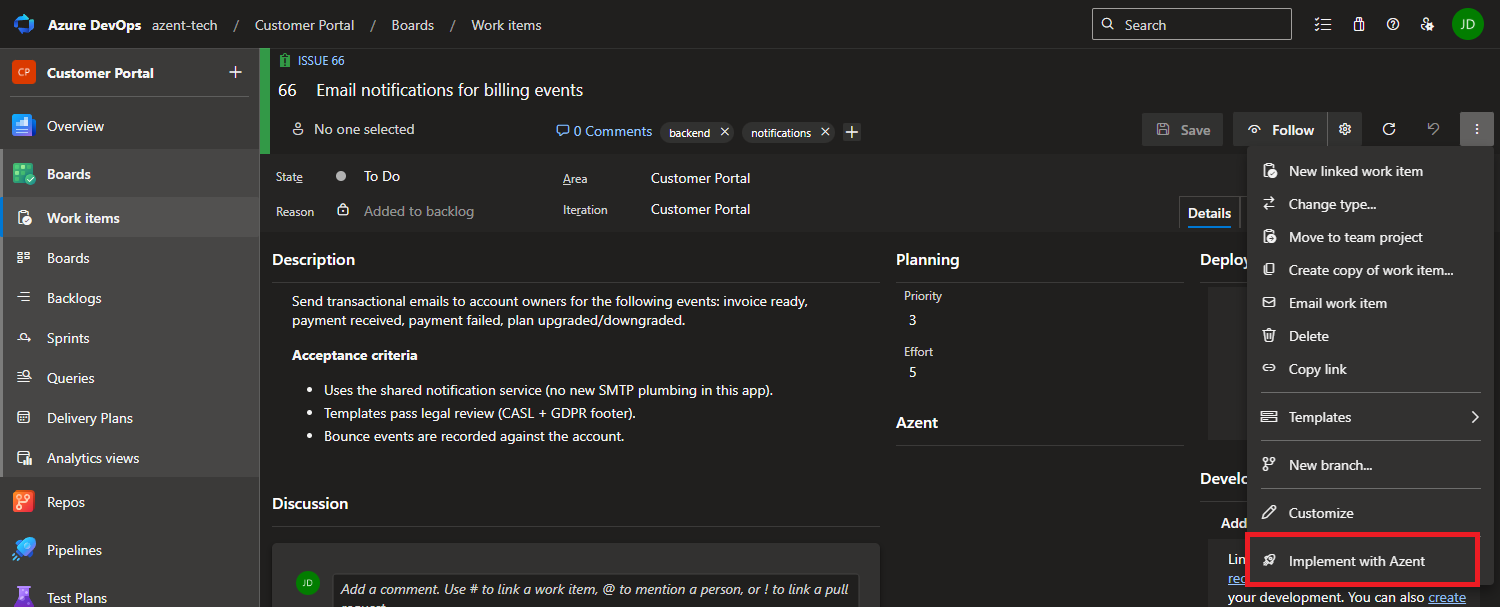Viewport: 1500px width, 607px height.
Task: Click the Add a comment field
Action: pos(596,590)
